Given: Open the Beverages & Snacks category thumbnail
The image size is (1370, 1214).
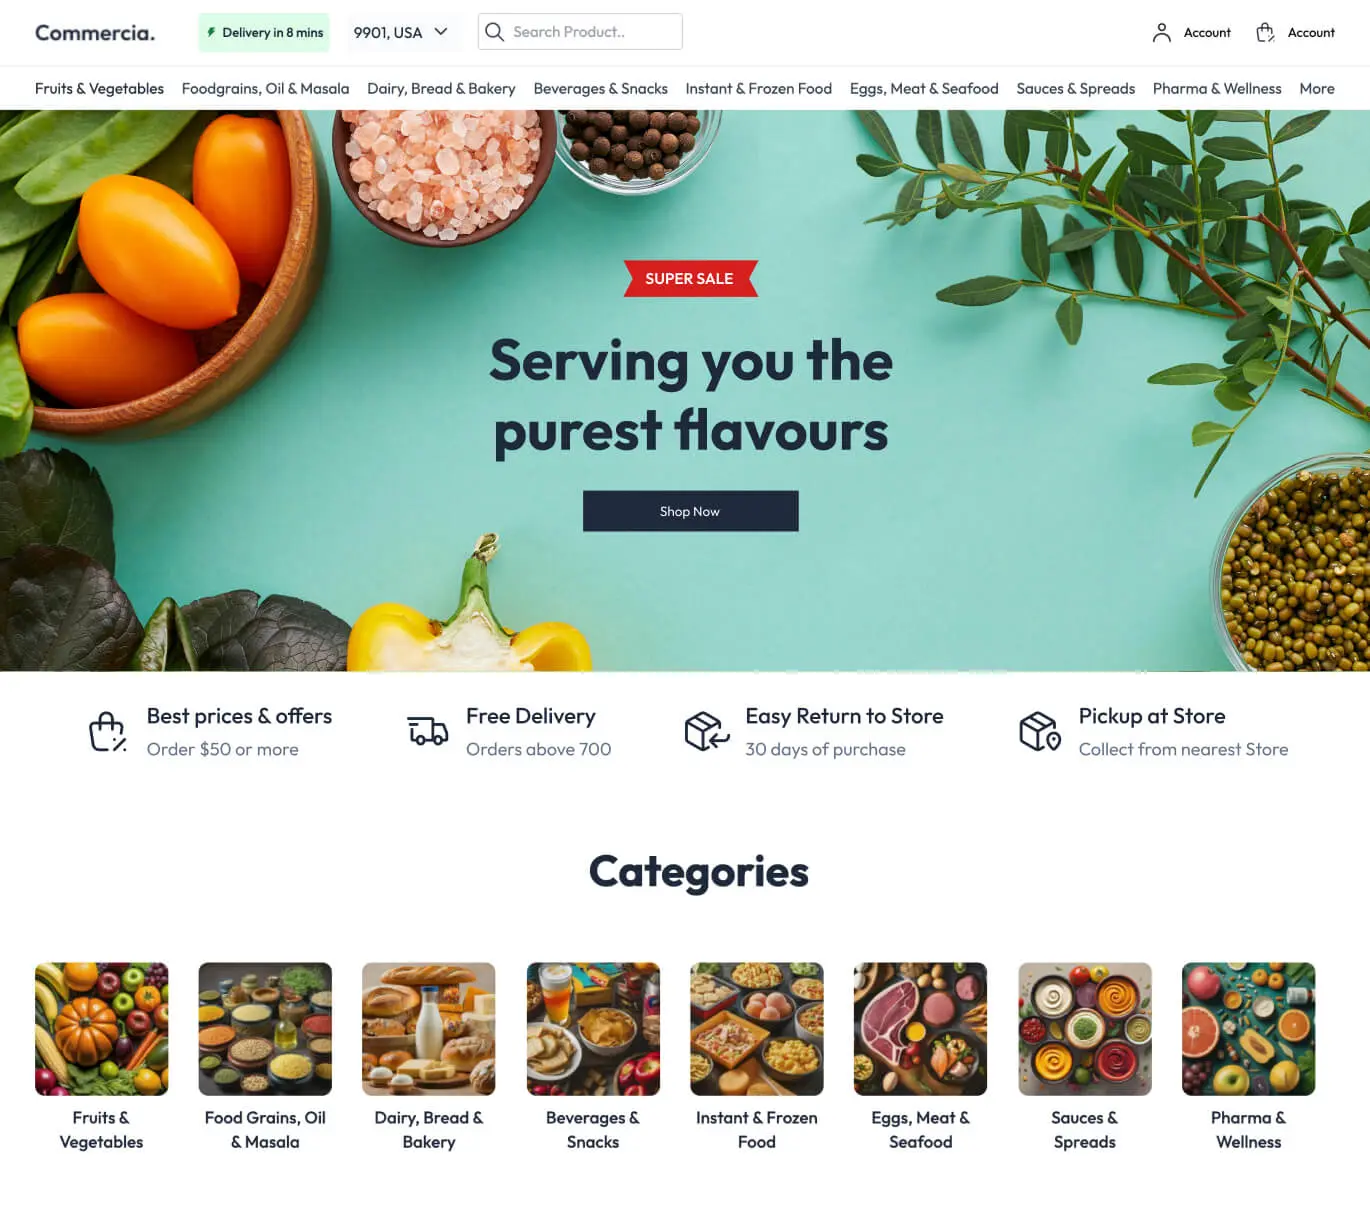Looking at the screenshot, I should pos(593,1029).
